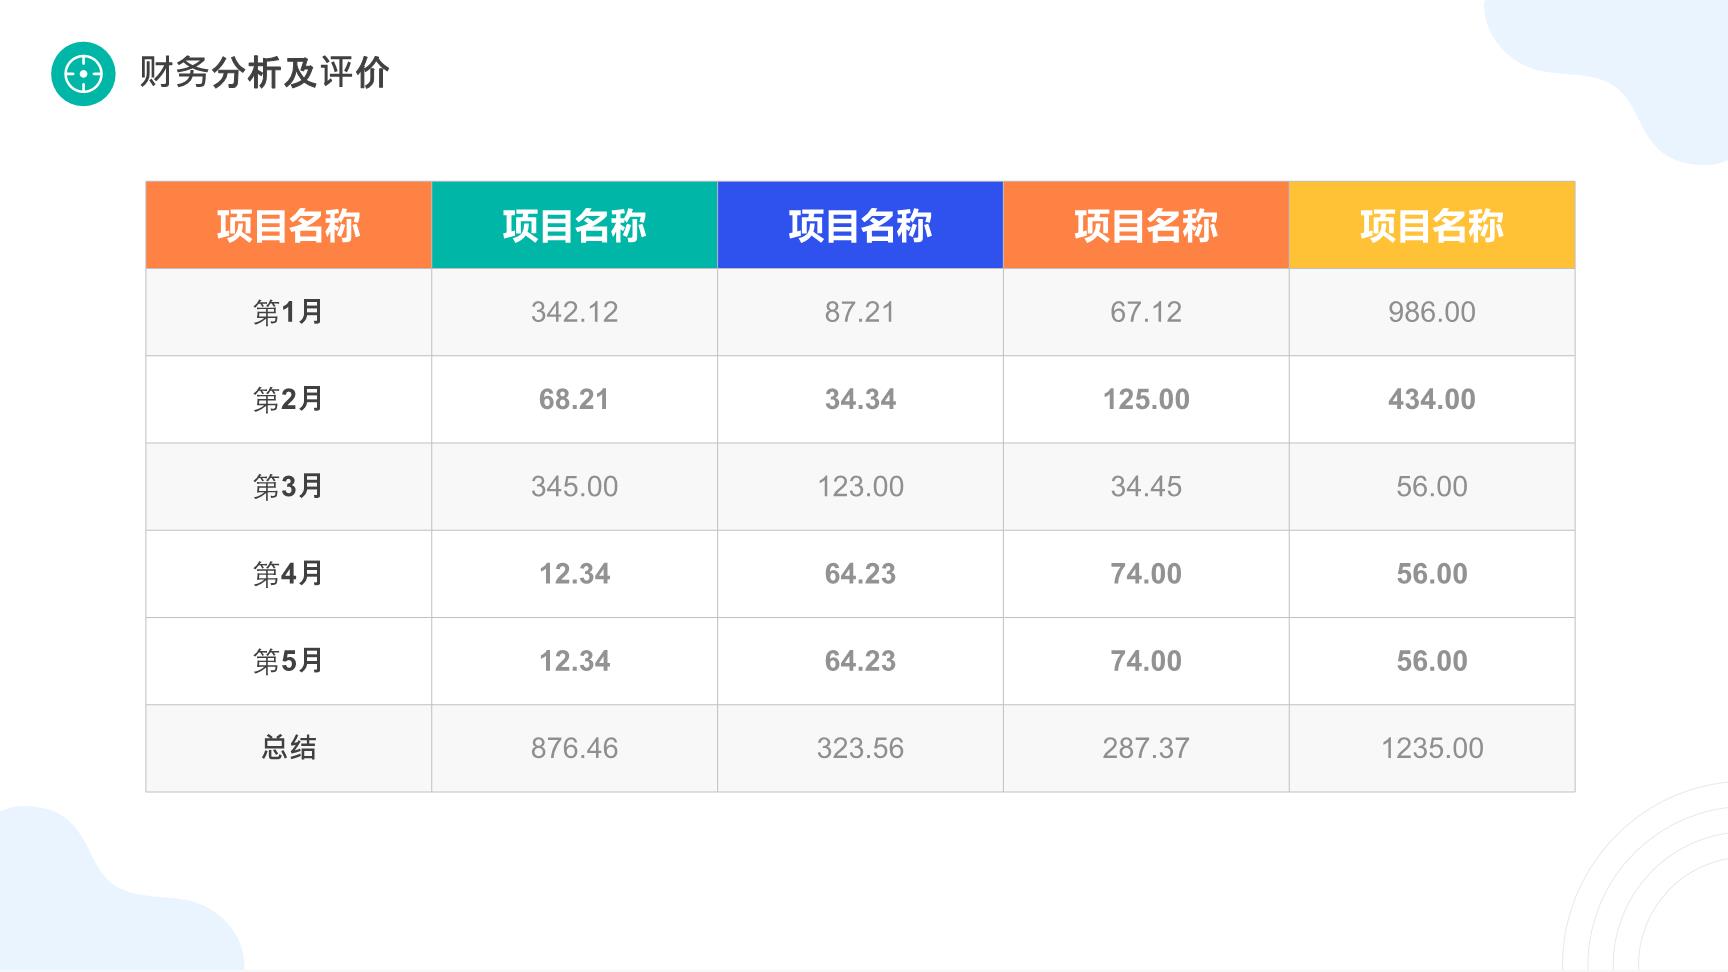Select the cell containing 123.00

pos(860,487)
